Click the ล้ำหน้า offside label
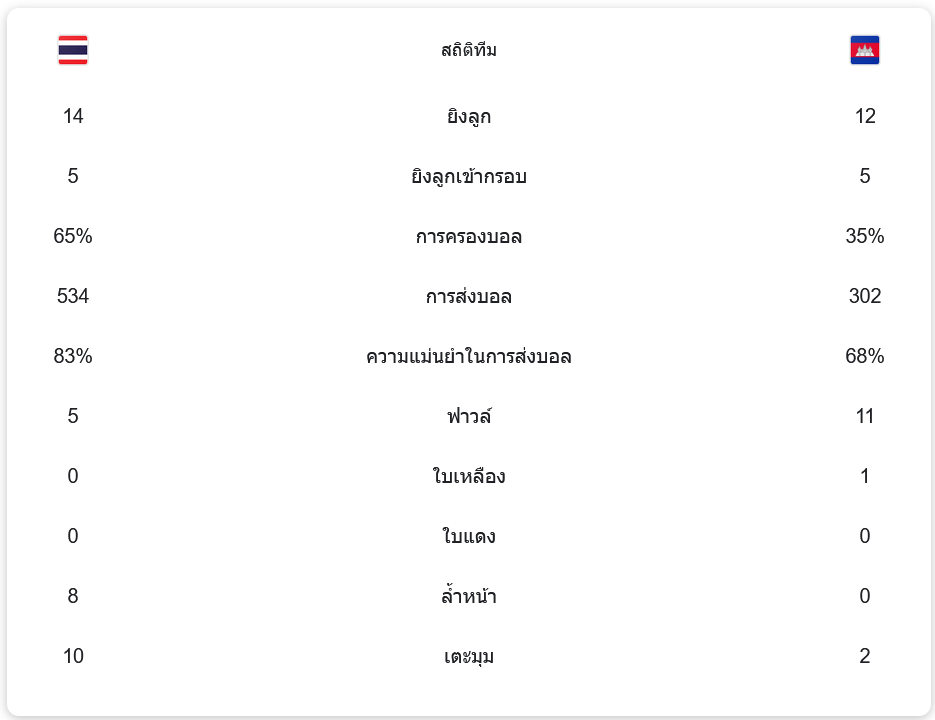Viewport: 935px width, 720px height. pyautogui.click(x=468, y=597)
